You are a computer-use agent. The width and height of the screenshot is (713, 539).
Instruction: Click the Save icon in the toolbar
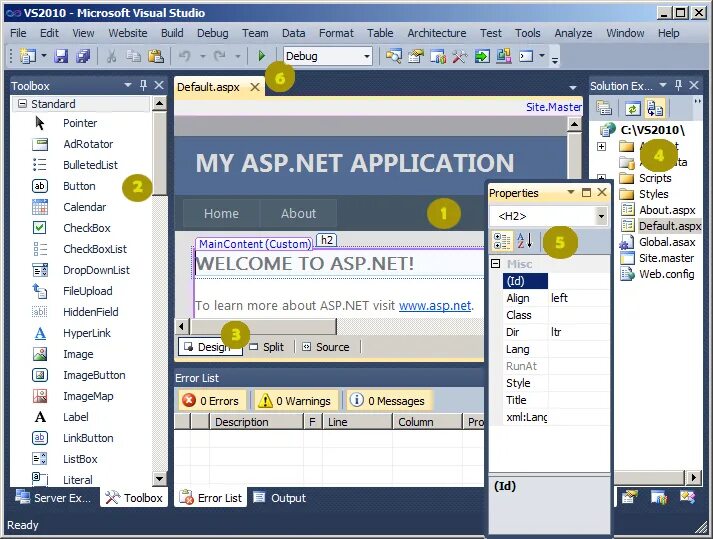point(61,56)
